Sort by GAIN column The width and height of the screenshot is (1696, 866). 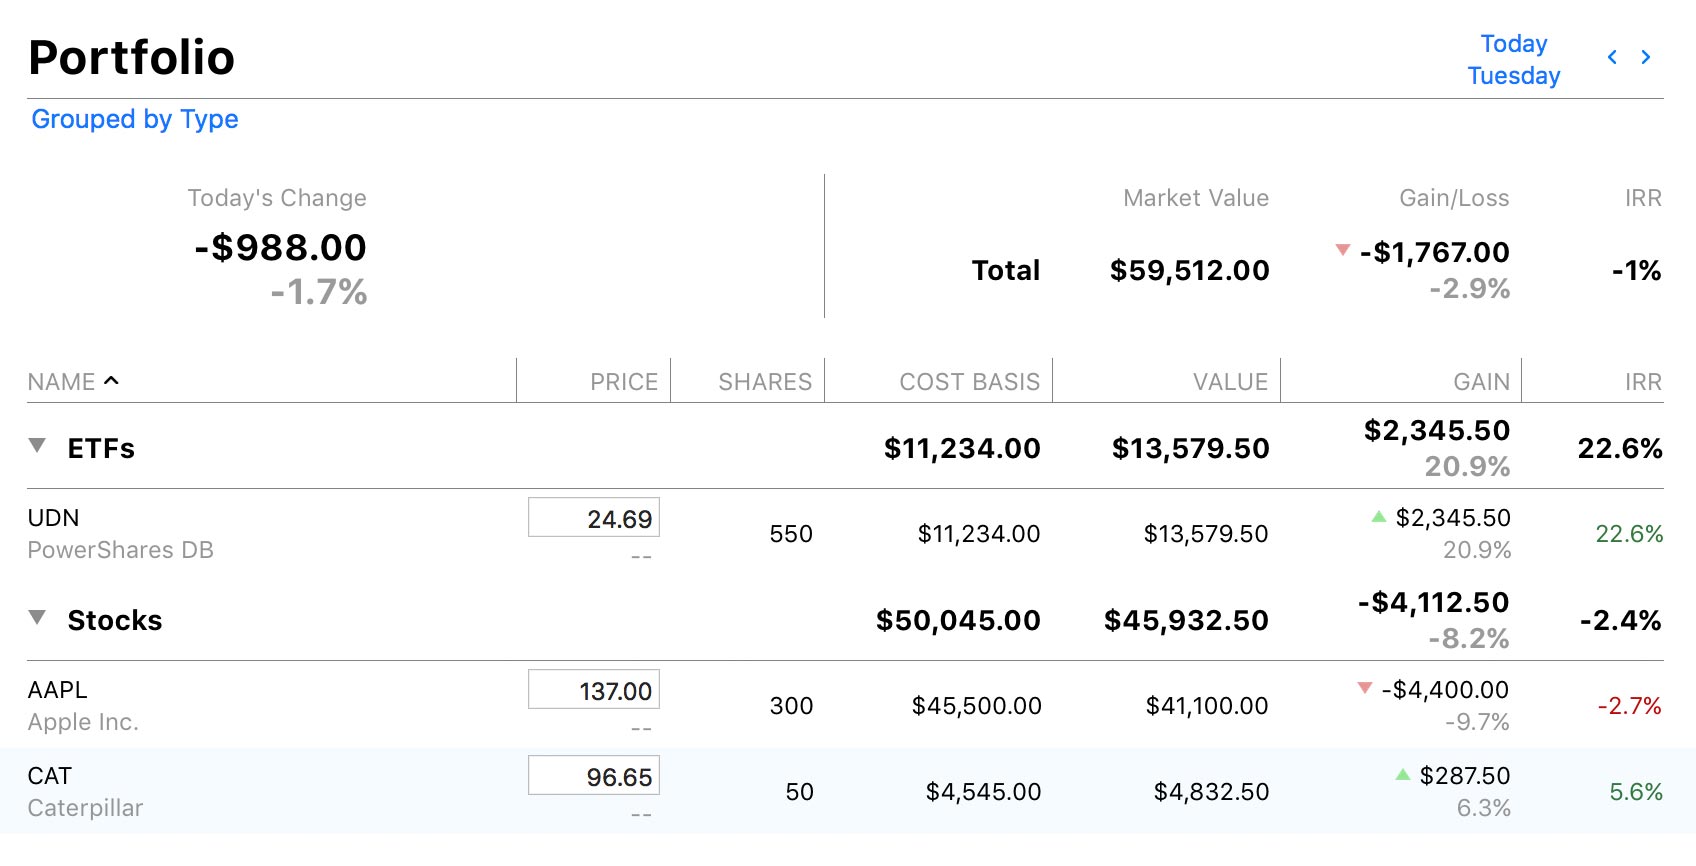(1481, 382)
